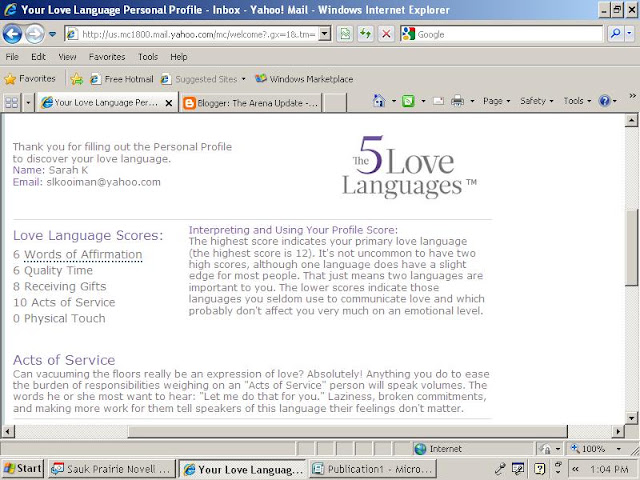This screenshot has height=480, width=640.
Task: Click the 100% zoom level button
Action: (588, 449)
